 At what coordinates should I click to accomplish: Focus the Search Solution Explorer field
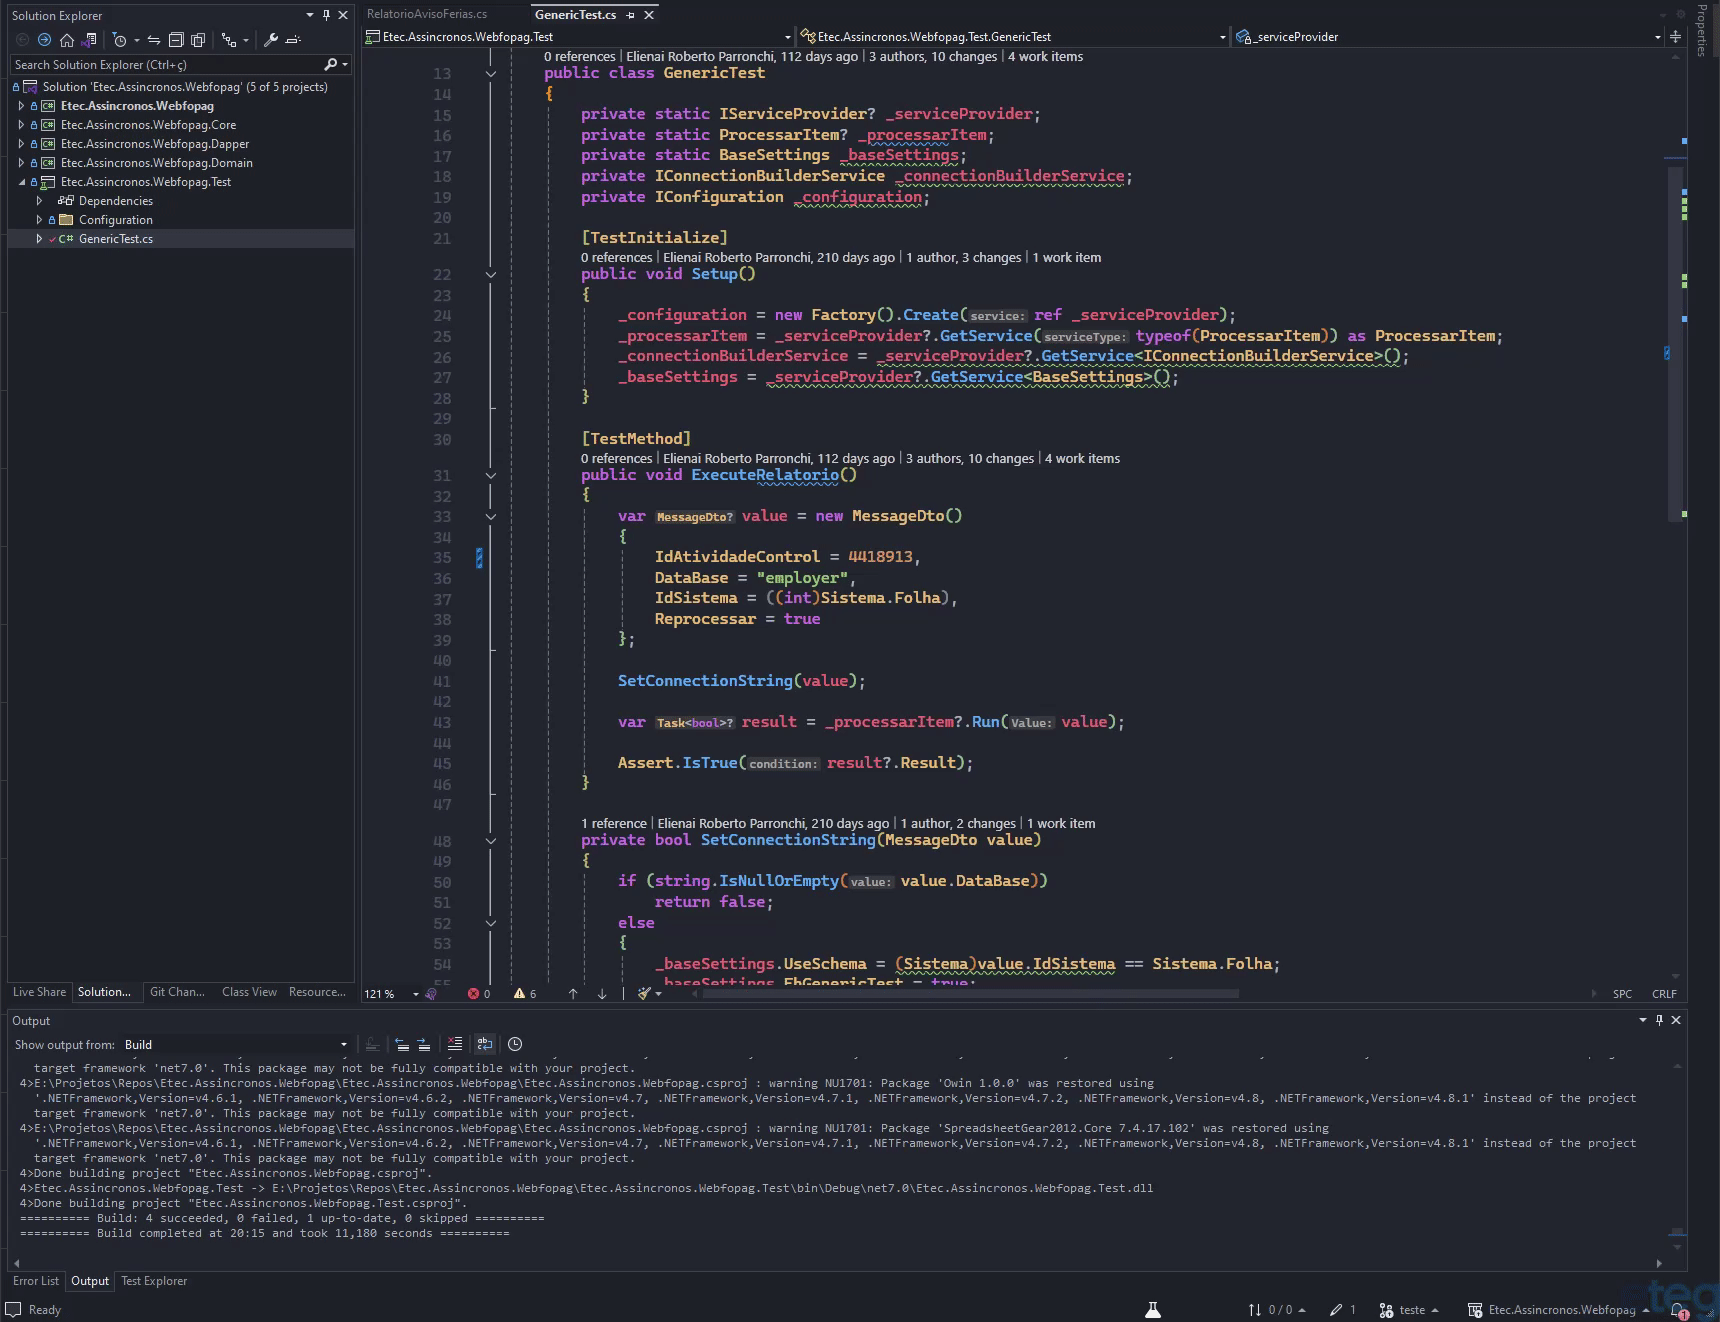167,65
